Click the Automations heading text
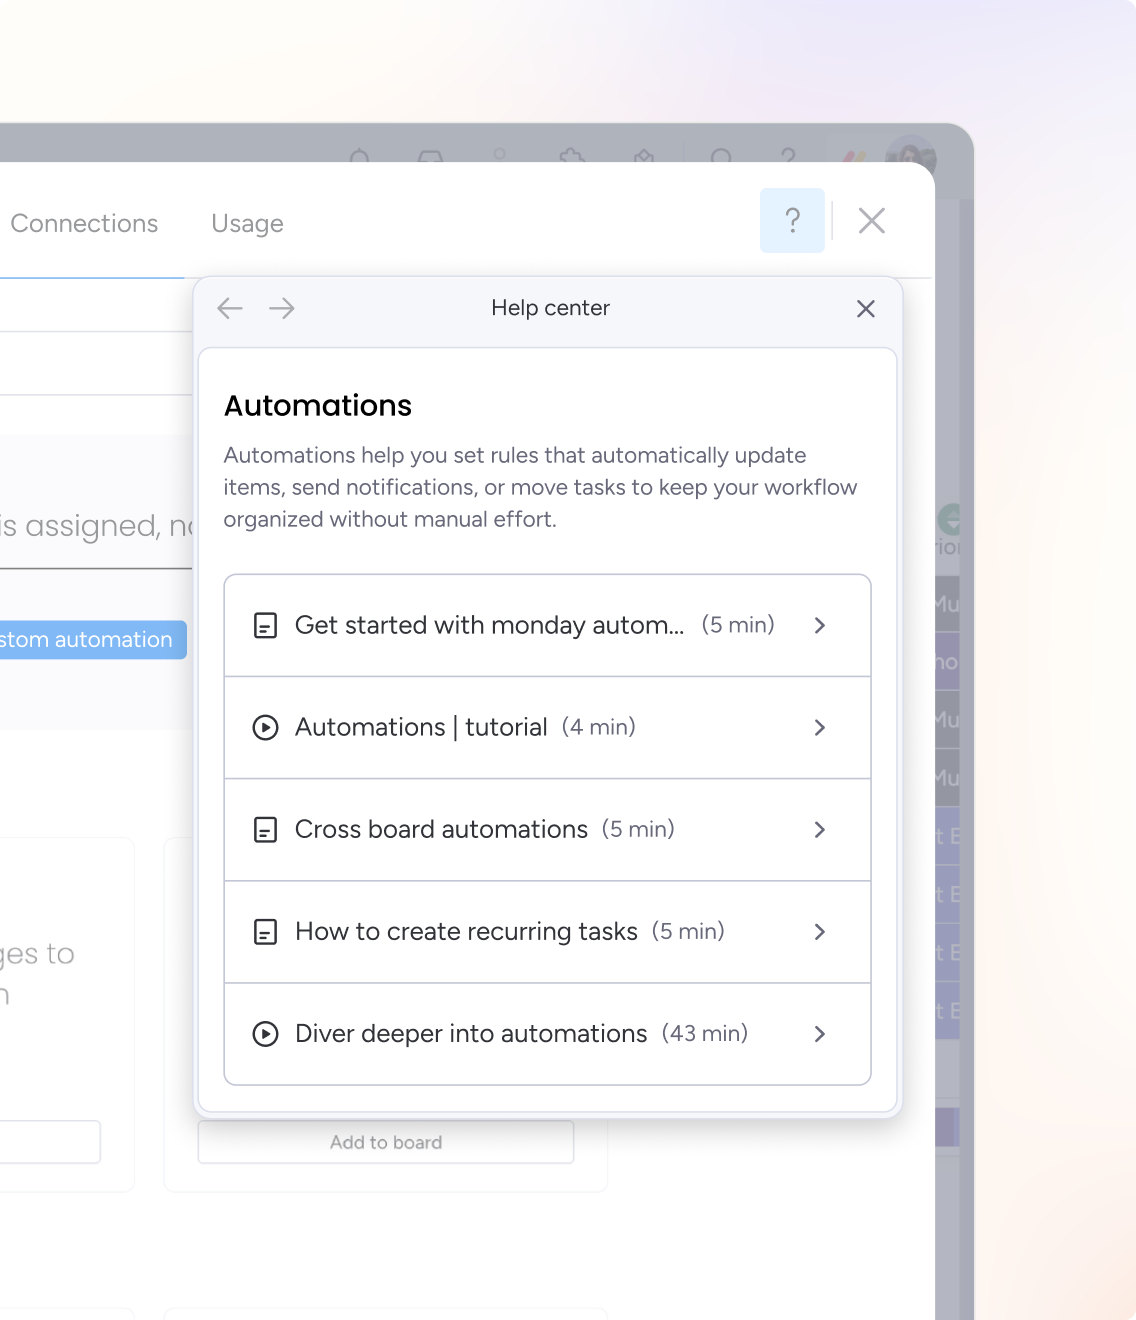Screen dimensions: 1136x1320 coord(318,406)
